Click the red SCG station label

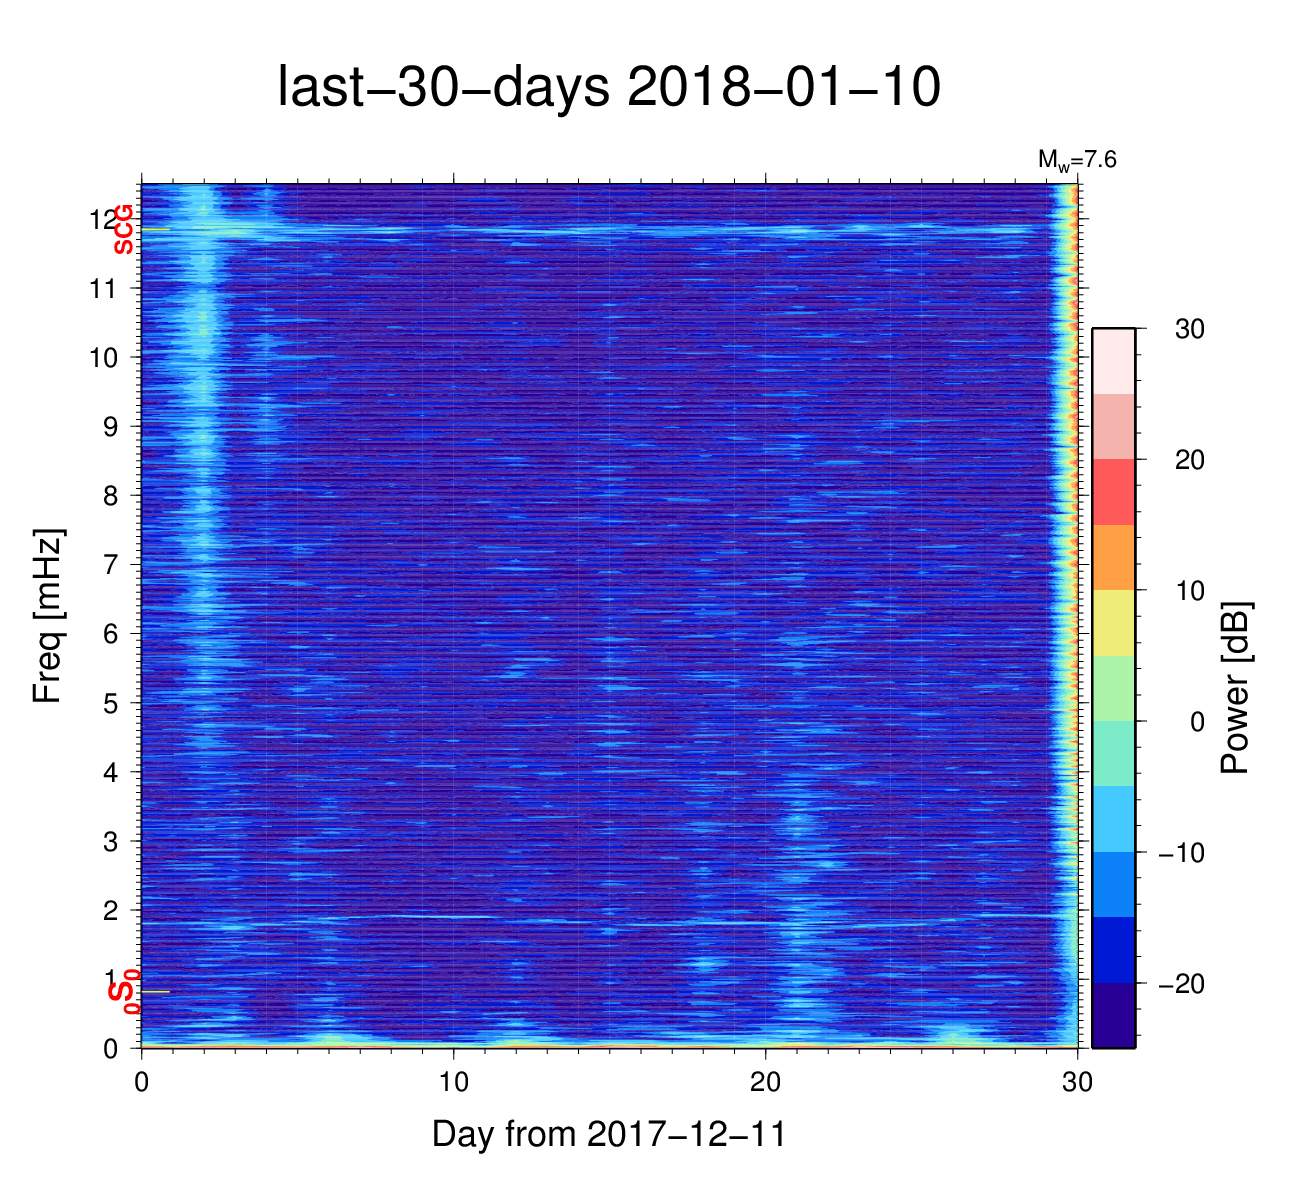tap(124, 229)
